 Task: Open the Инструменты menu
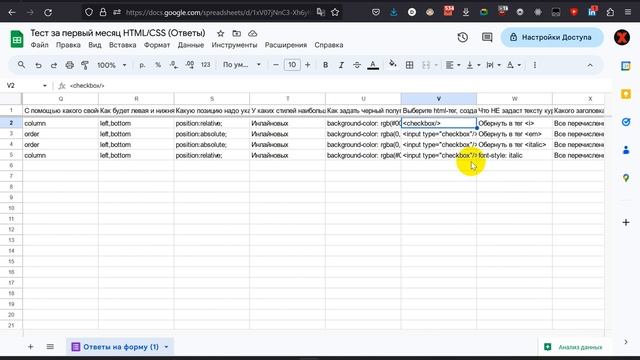[234, 45]
